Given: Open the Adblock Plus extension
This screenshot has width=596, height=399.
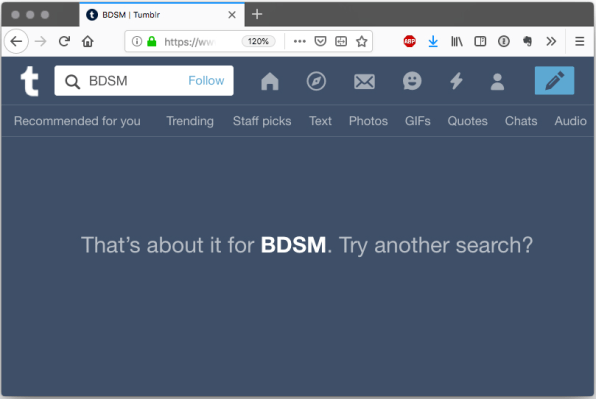Looking at the screenshot, I should click(x=409, y=41).
